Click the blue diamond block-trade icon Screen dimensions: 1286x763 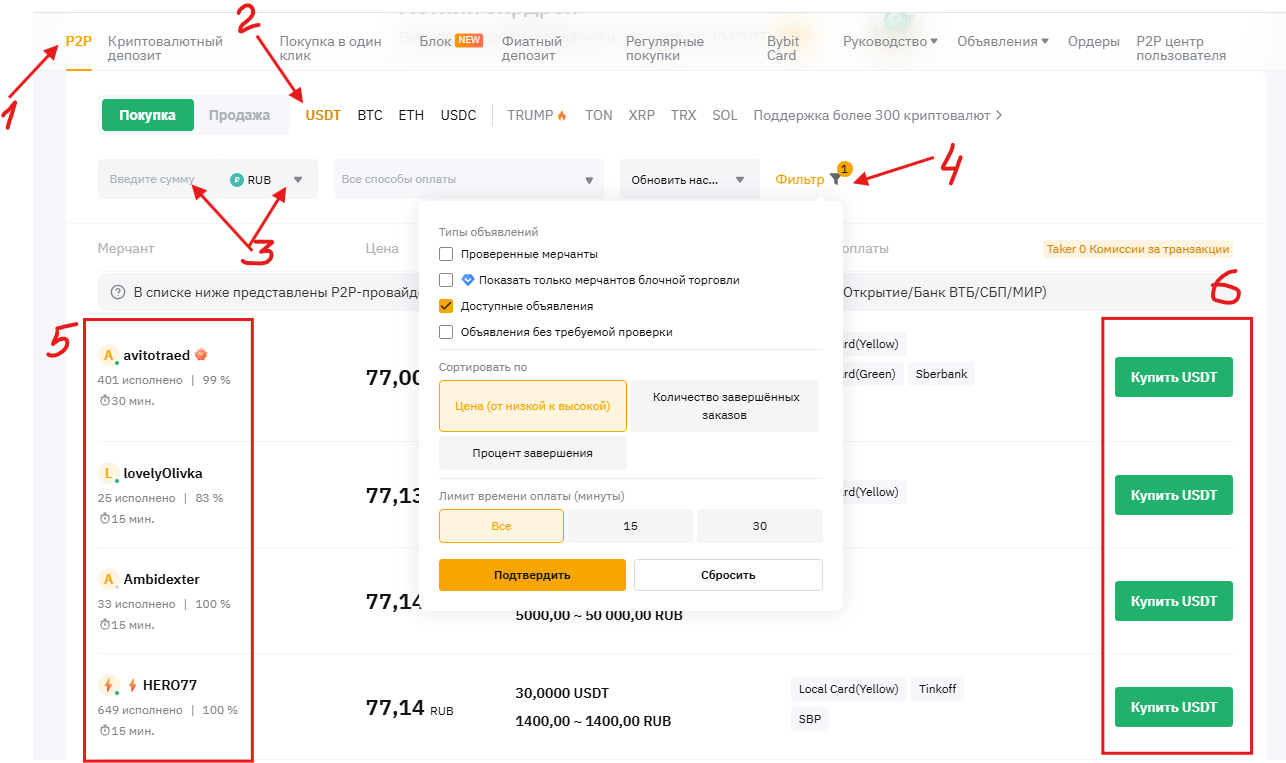(467, 280)
